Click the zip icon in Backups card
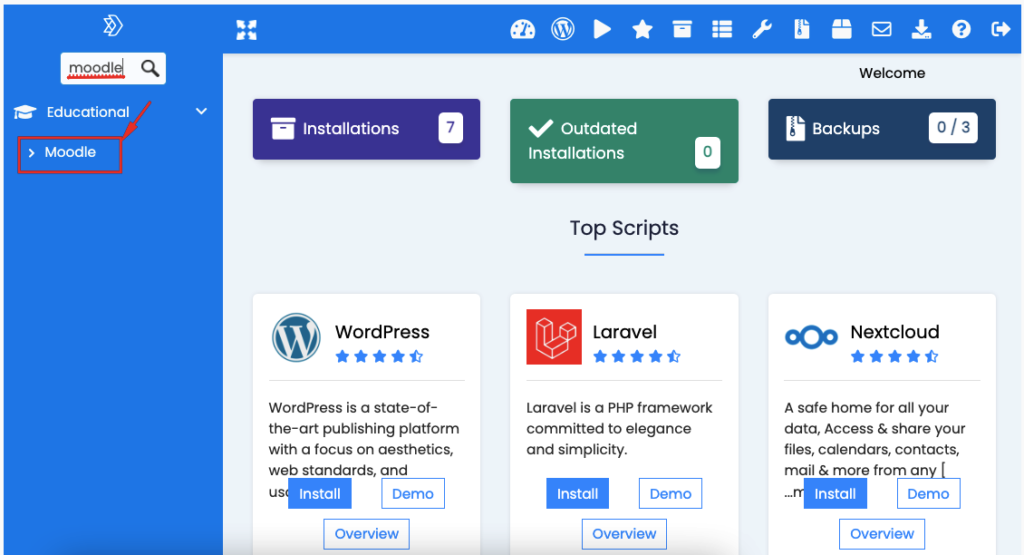The width and height of the screenshot is (1024, 555). (x=795, y=128)
